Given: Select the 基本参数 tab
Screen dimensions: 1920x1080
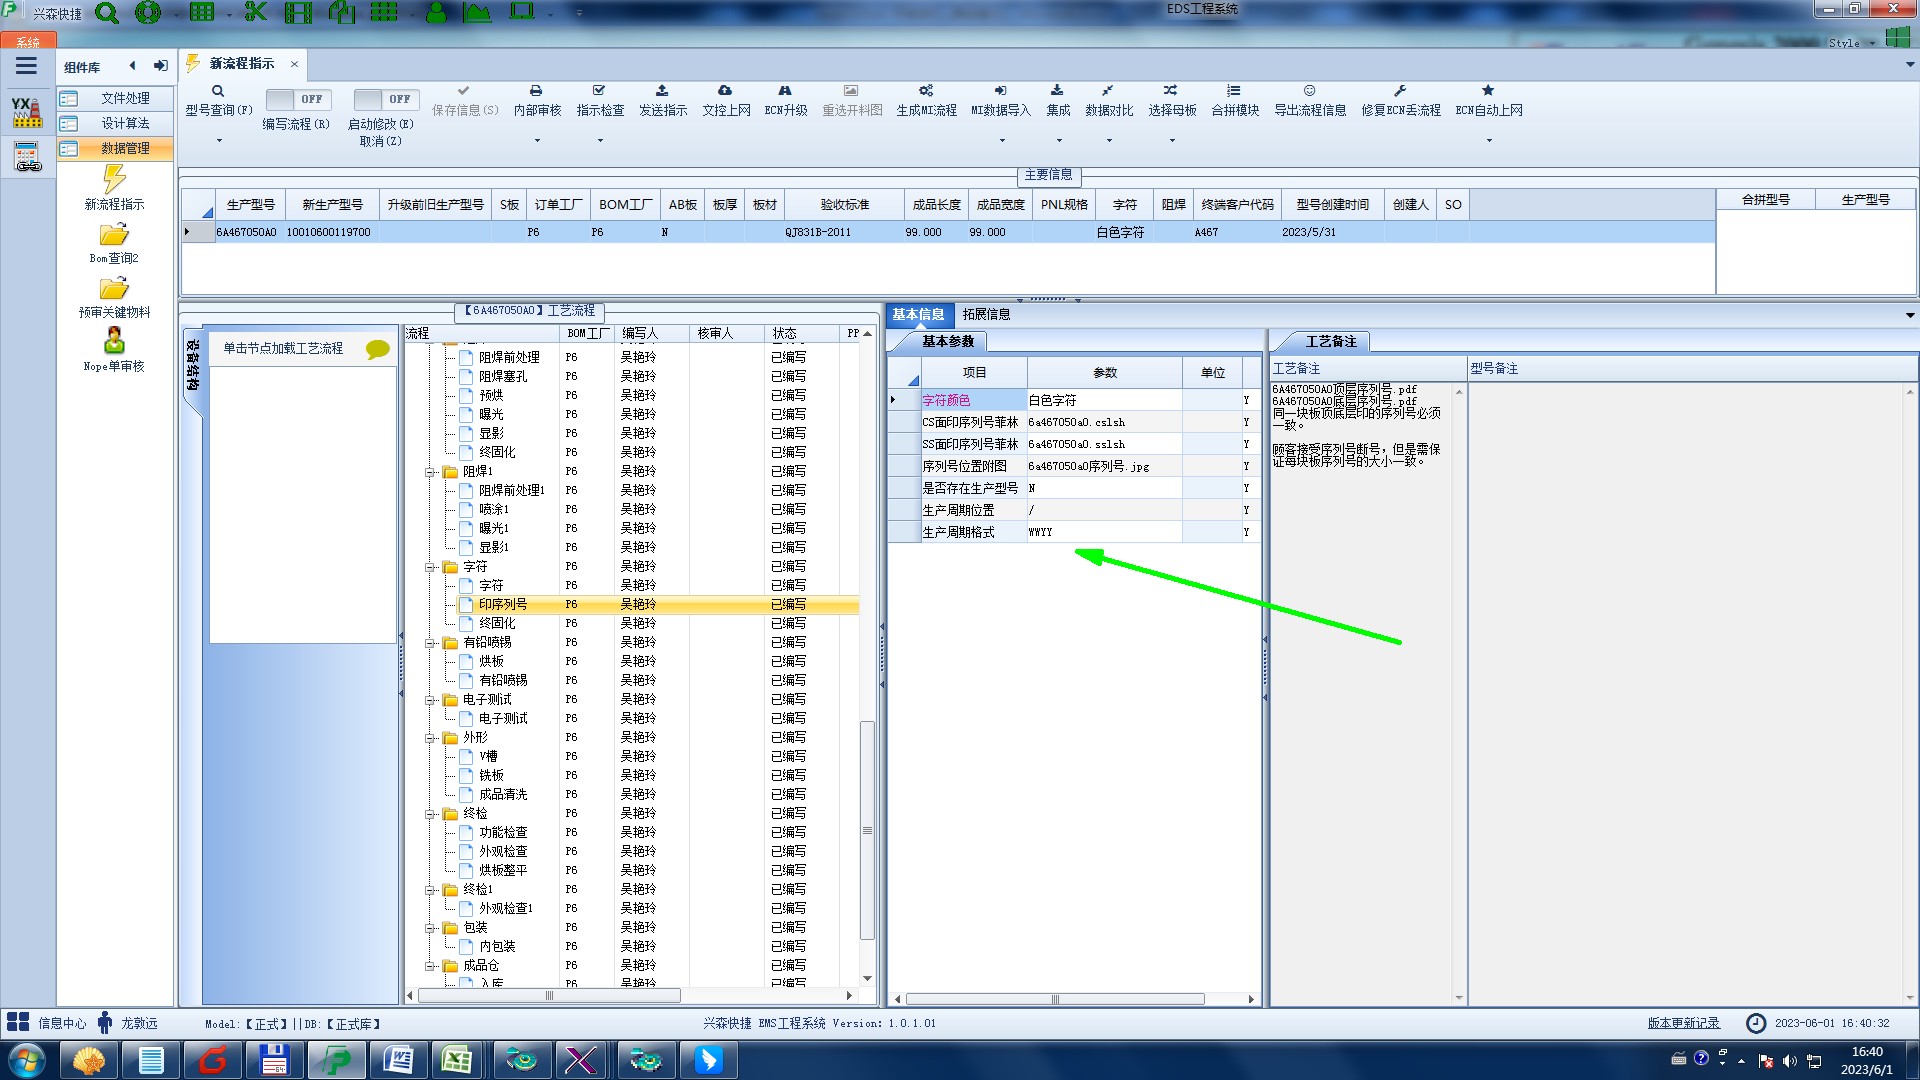Looking at the screenshot, I should (947, 341).
